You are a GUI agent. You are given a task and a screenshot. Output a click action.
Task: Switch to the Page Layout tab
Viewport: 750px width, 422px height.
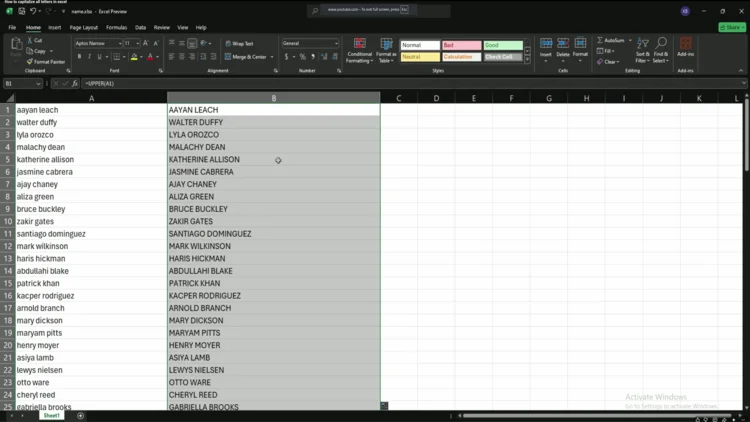(84, 28)
